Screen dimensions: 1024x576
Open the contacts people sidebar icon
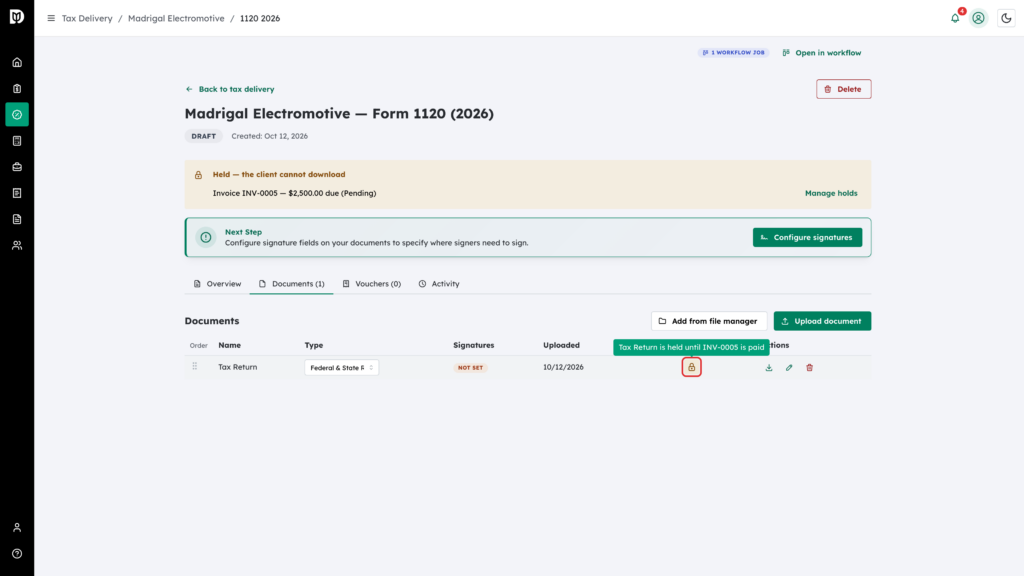(17, 246)
